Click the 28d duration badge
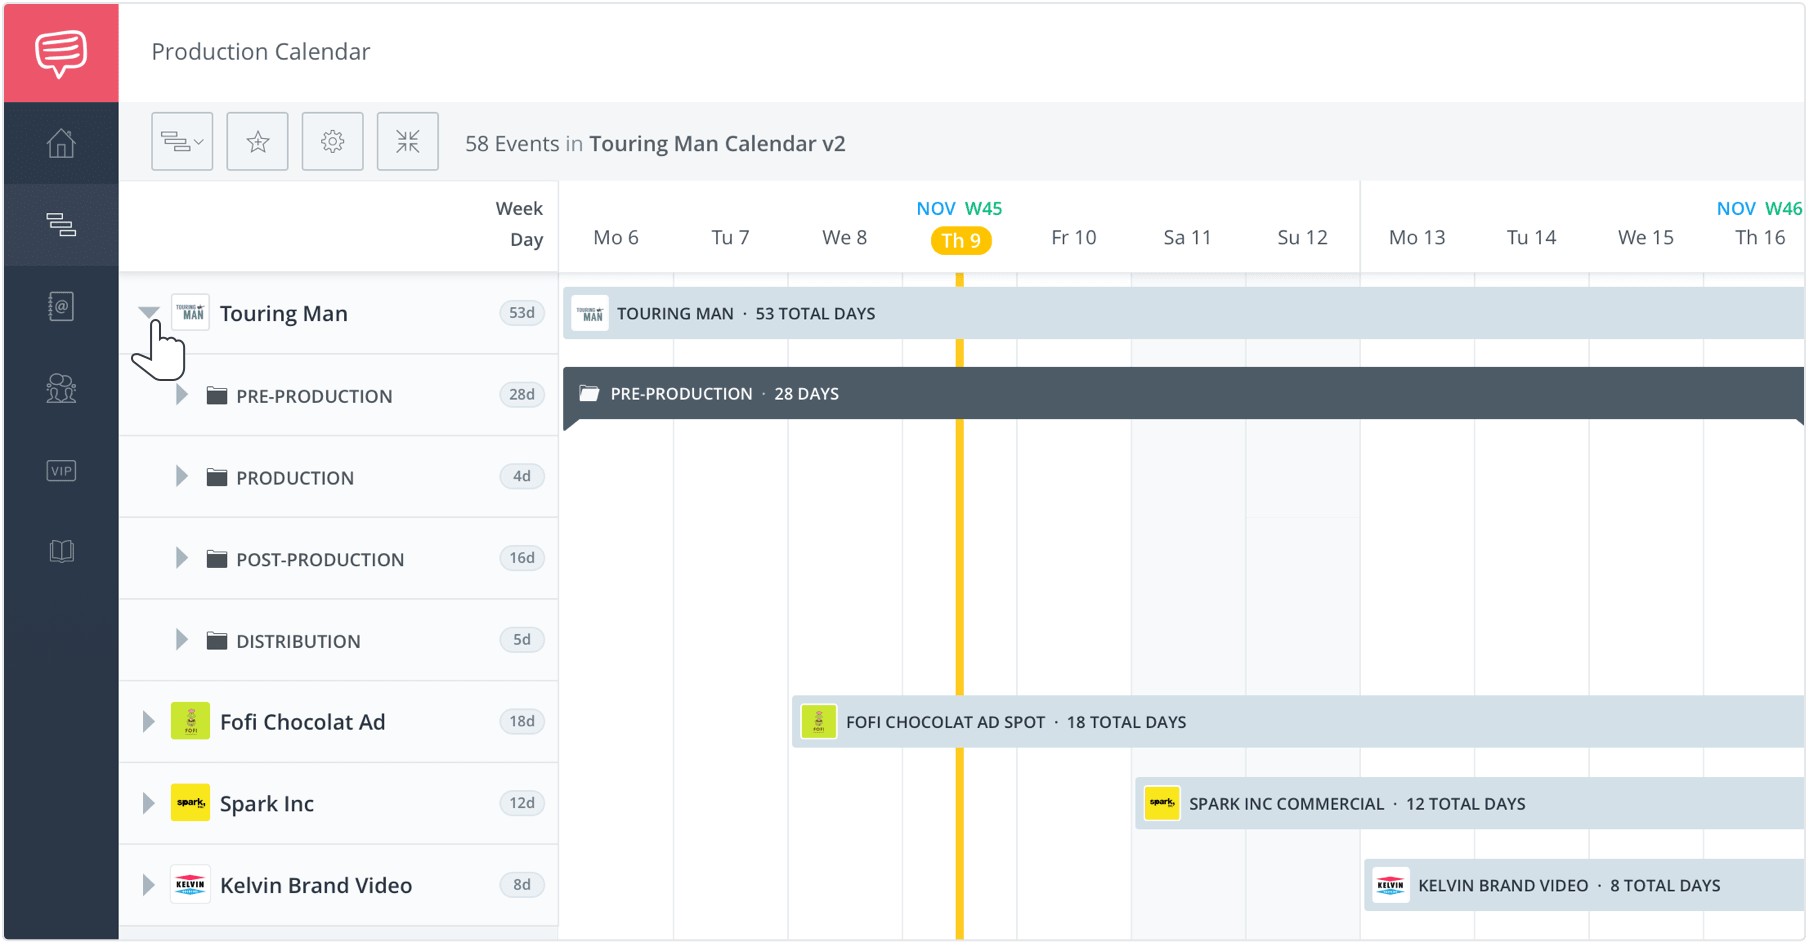Screen dimensions: 1808x944 pyautogui.click(x=522, y=395)
